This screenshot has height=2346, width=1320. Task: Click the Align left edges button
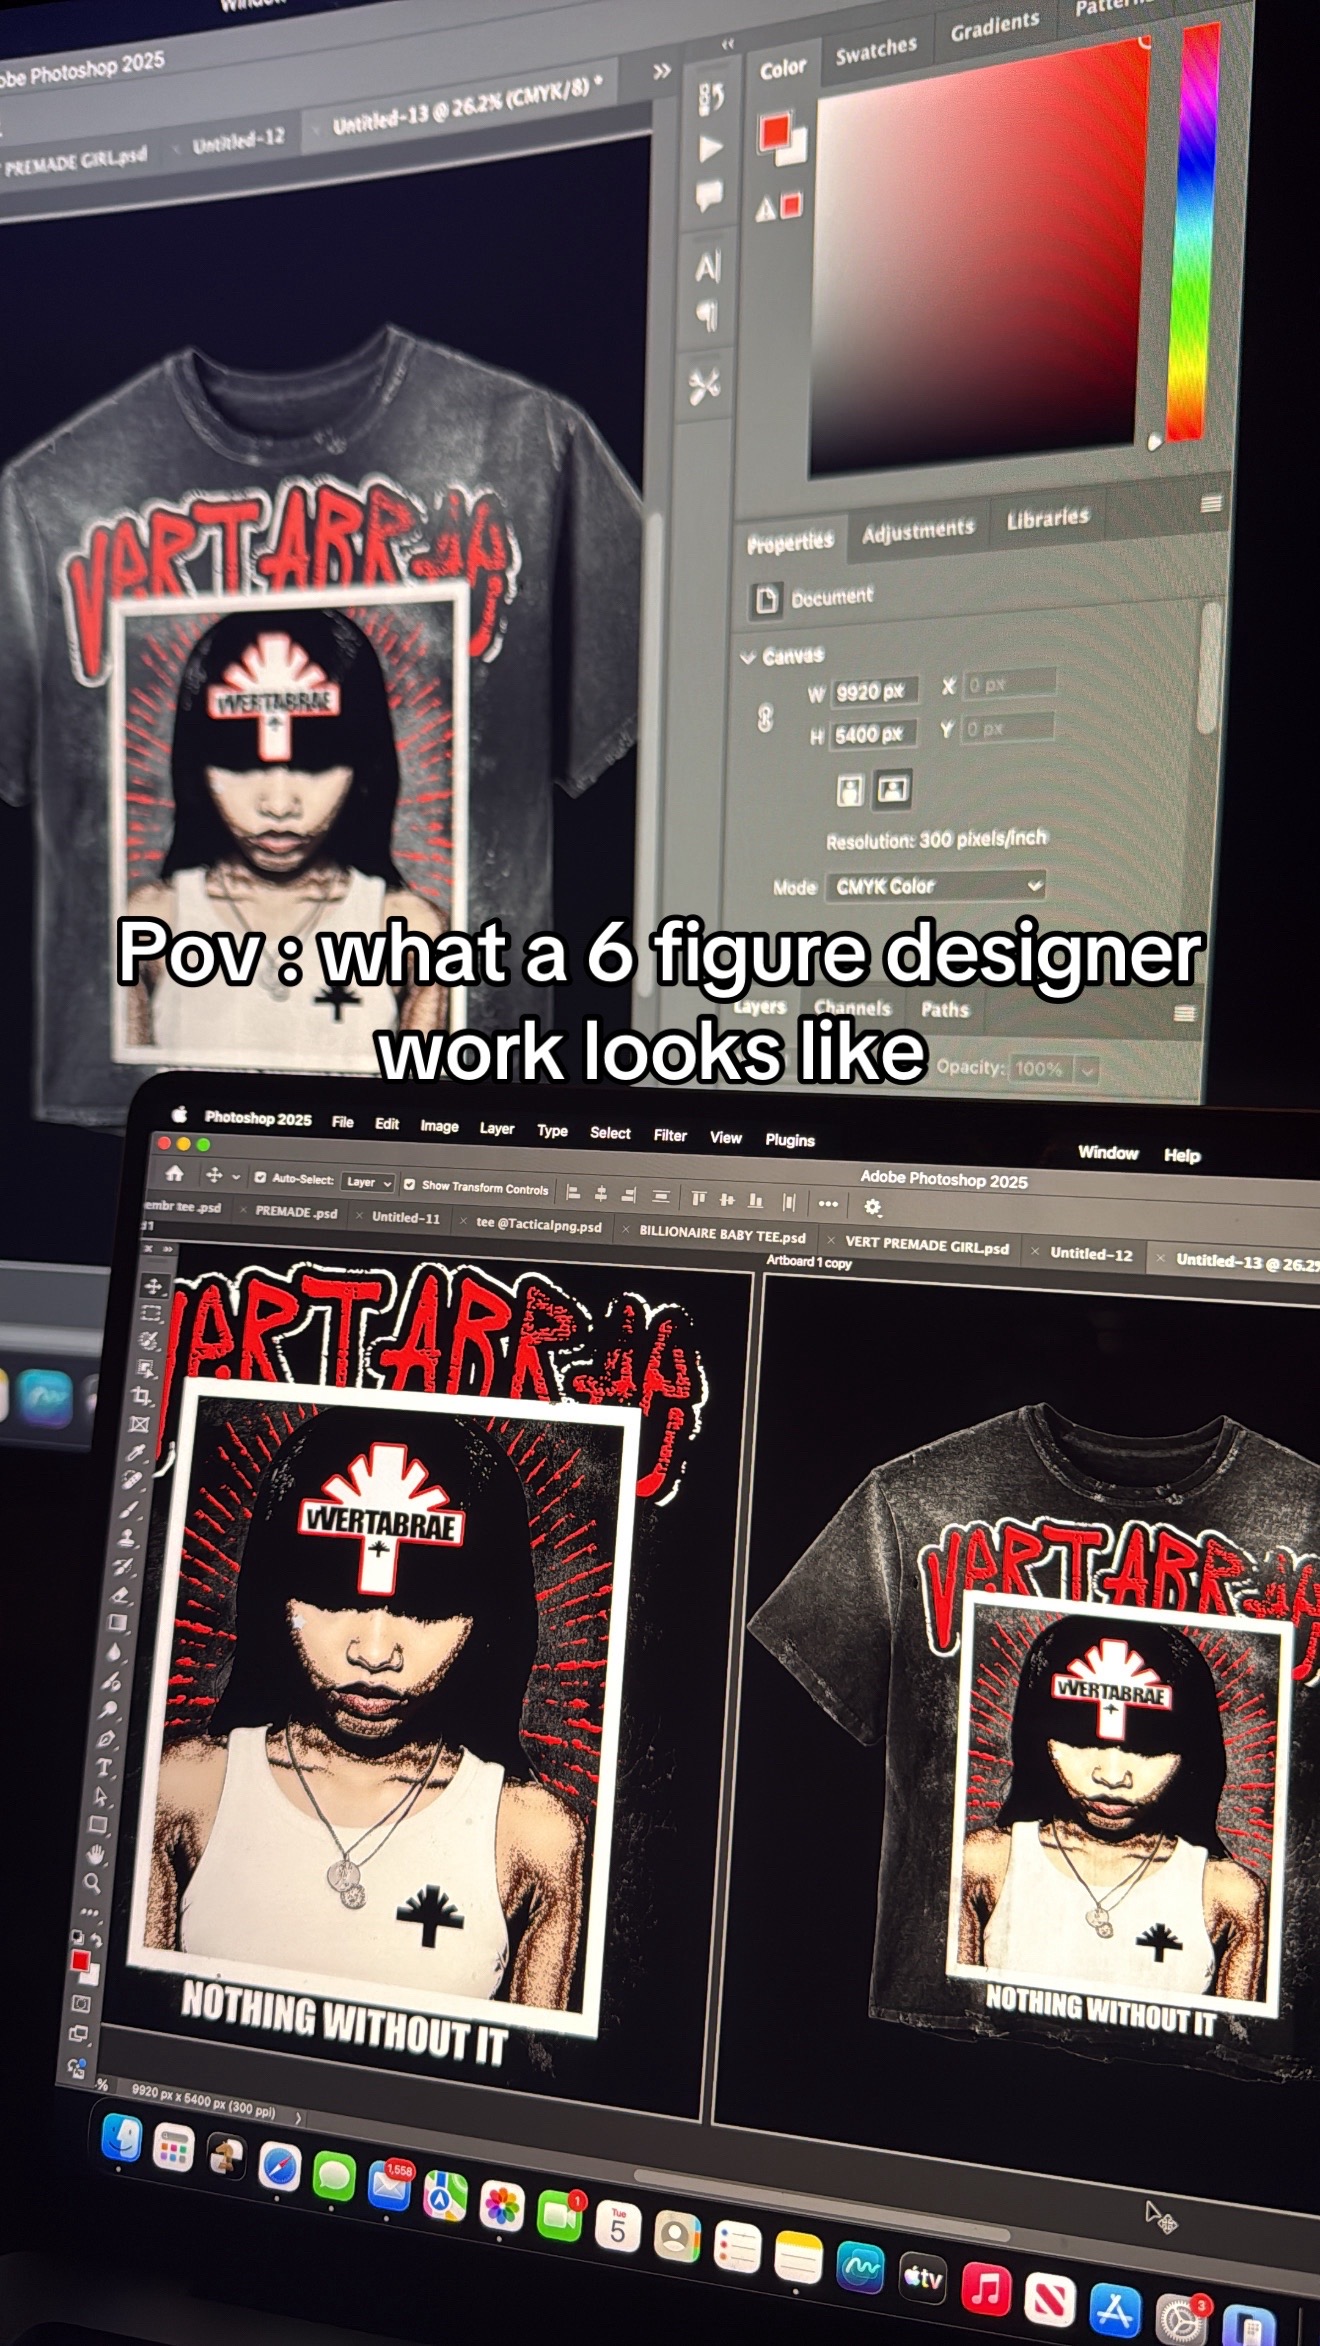[x=573, y=1192]
